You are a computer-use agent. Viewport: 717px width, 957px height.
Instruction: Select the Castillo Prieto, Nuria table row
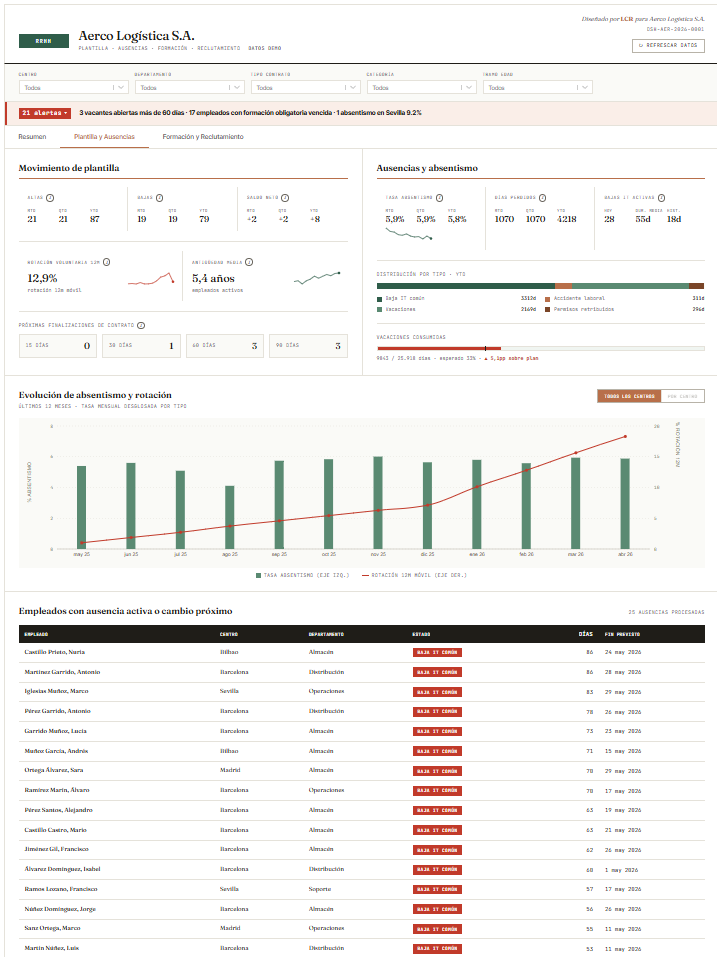pos(362,652)
